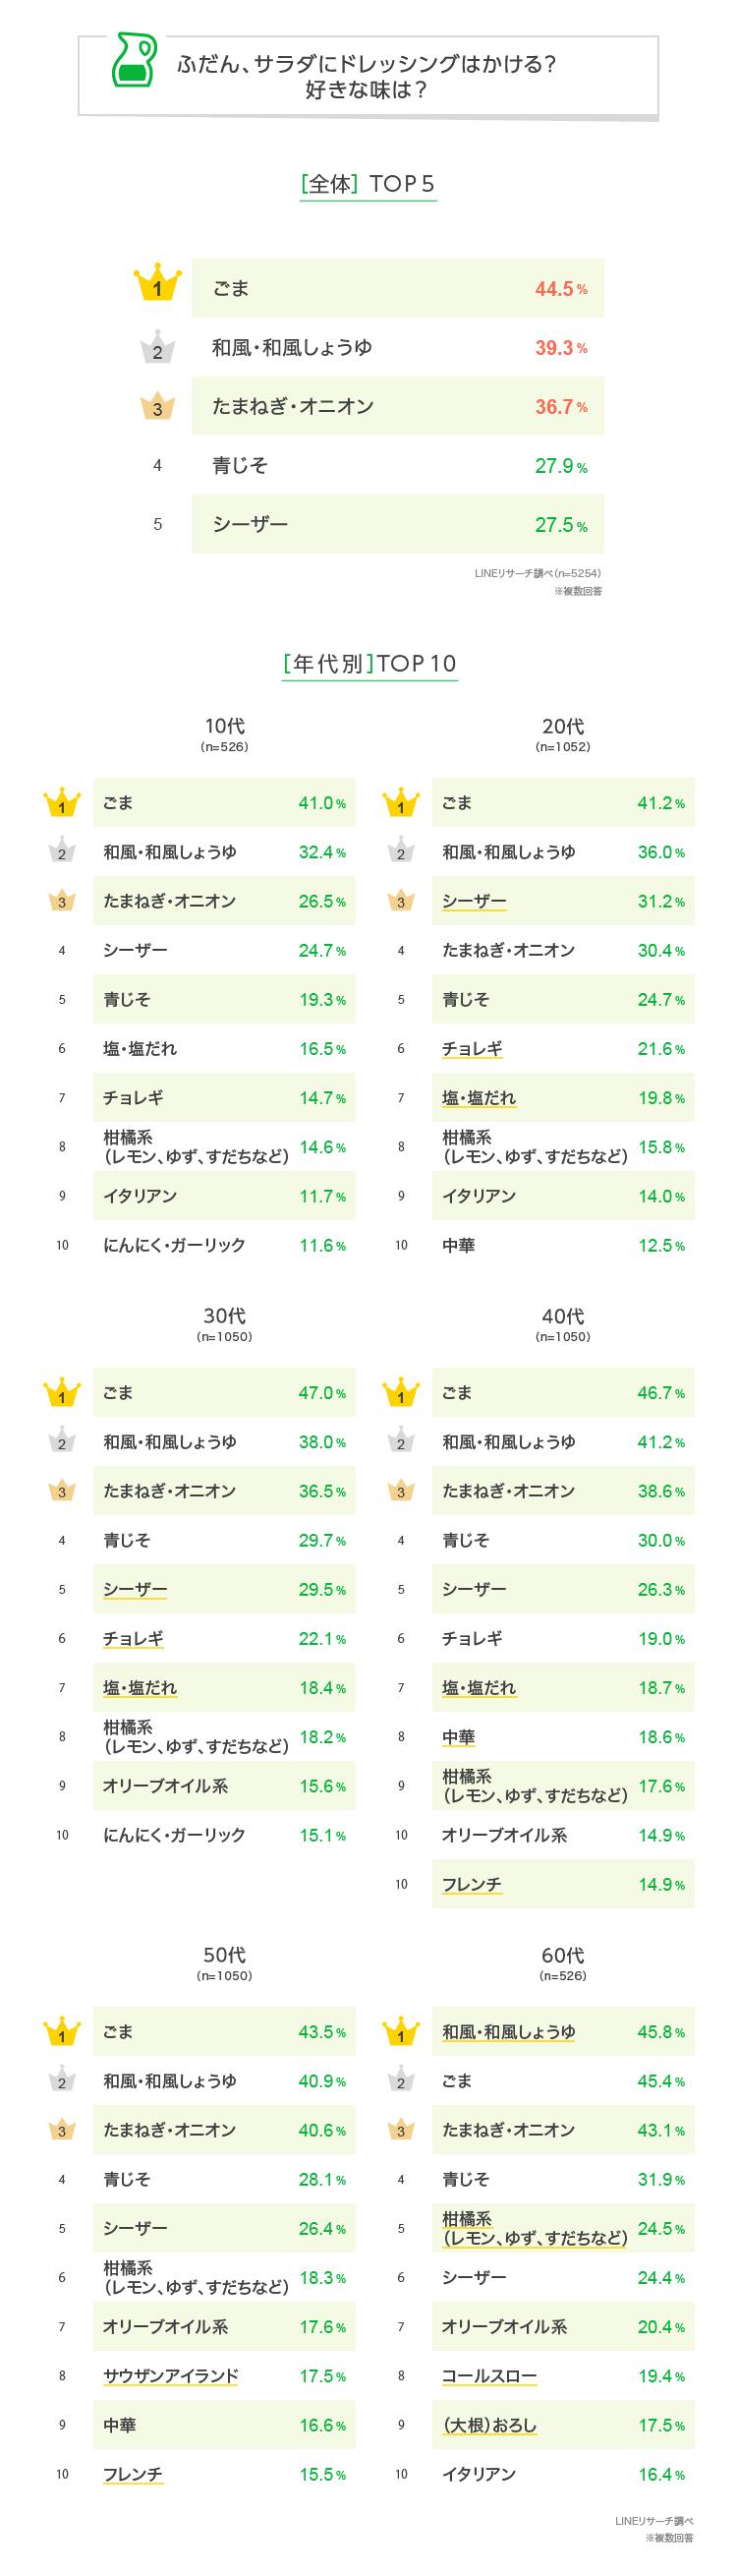Viewport: 737px width, 2576px height.
Task: Click the [全体] TOP5 heading
Action: coord(368,184)
